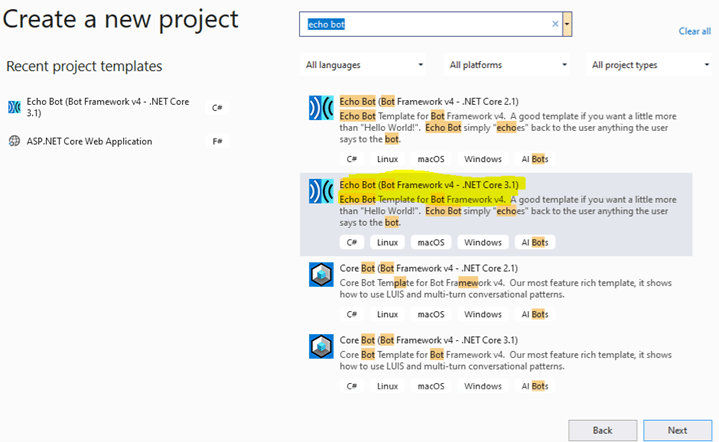Screen dimensions: 719x442
Task: Click ASP.NET Core Web Application globe icon
Action: [x=14, y=141]
